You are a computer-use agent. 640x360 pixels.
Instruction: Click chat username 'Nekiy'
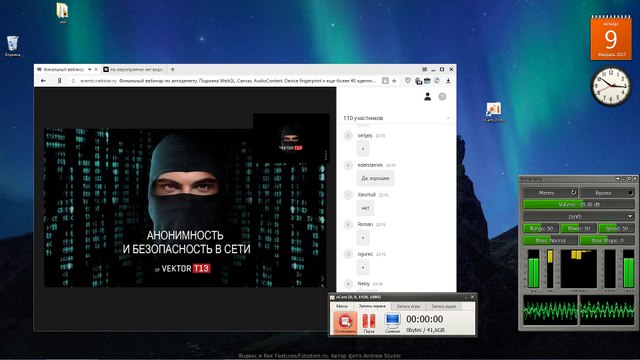tap(364, 283)
